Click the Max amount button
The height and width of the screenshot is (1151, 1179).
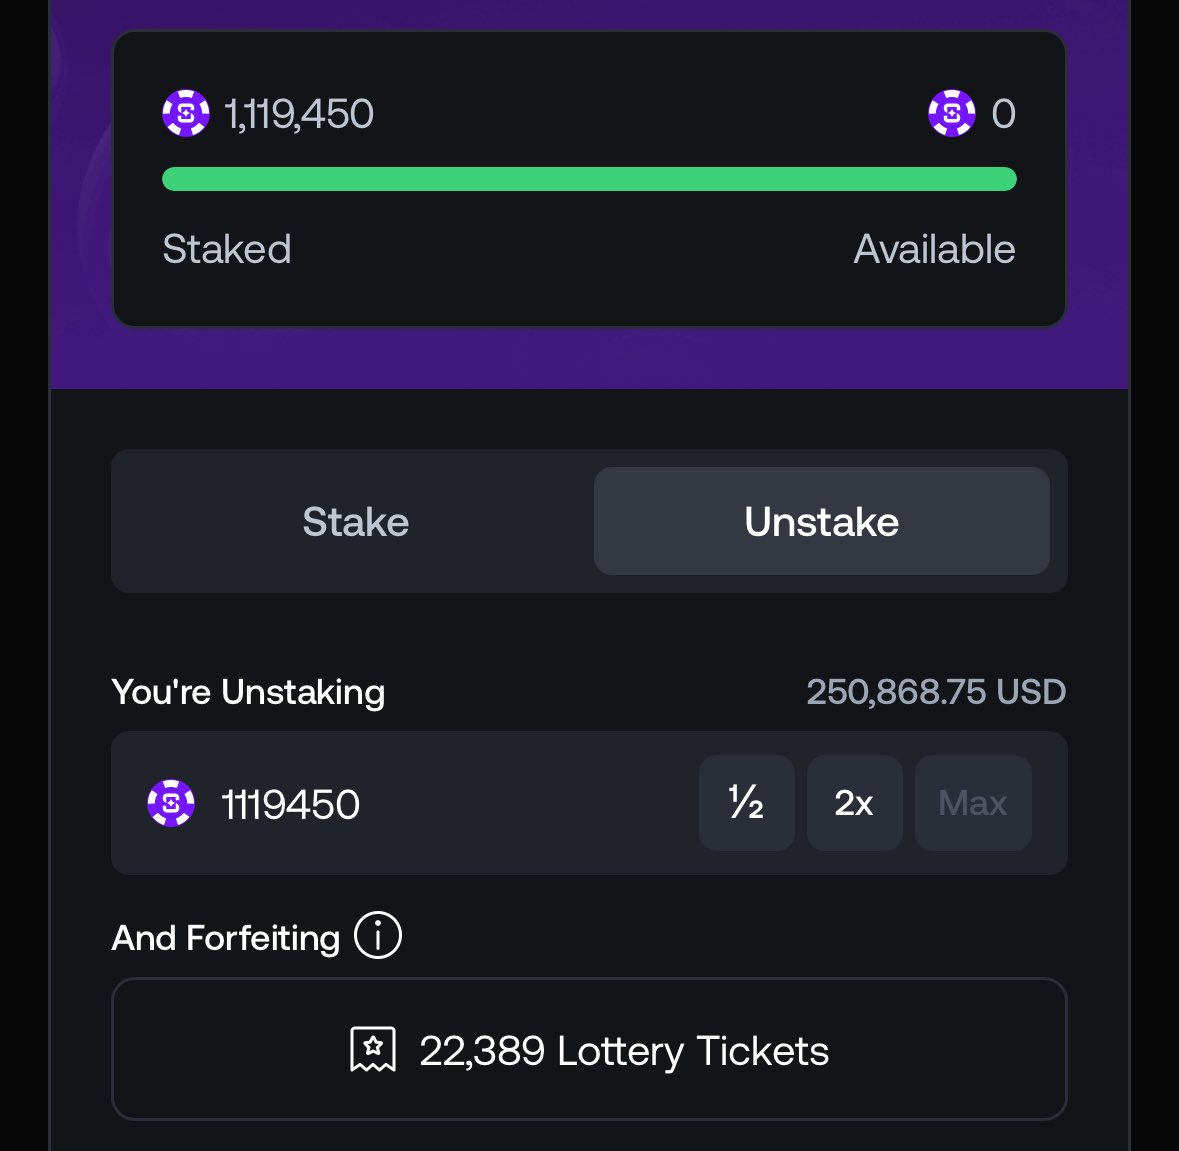(973, 803)
